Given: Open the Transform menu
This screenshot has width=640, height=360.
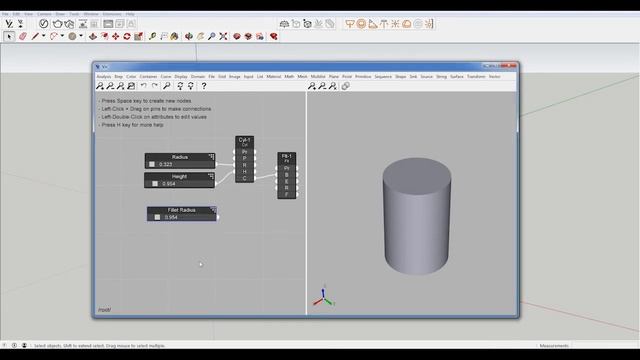Looking at the screenshot, I should tap(476, 77).
